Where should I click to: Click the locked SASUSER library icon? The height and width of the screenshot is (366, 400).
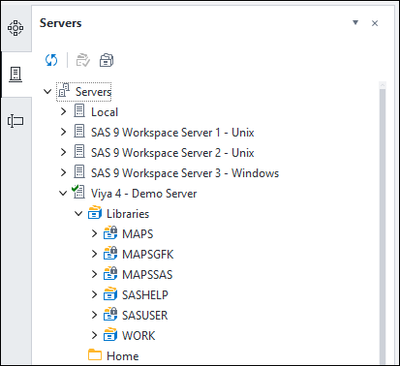(x=110, y=314)
